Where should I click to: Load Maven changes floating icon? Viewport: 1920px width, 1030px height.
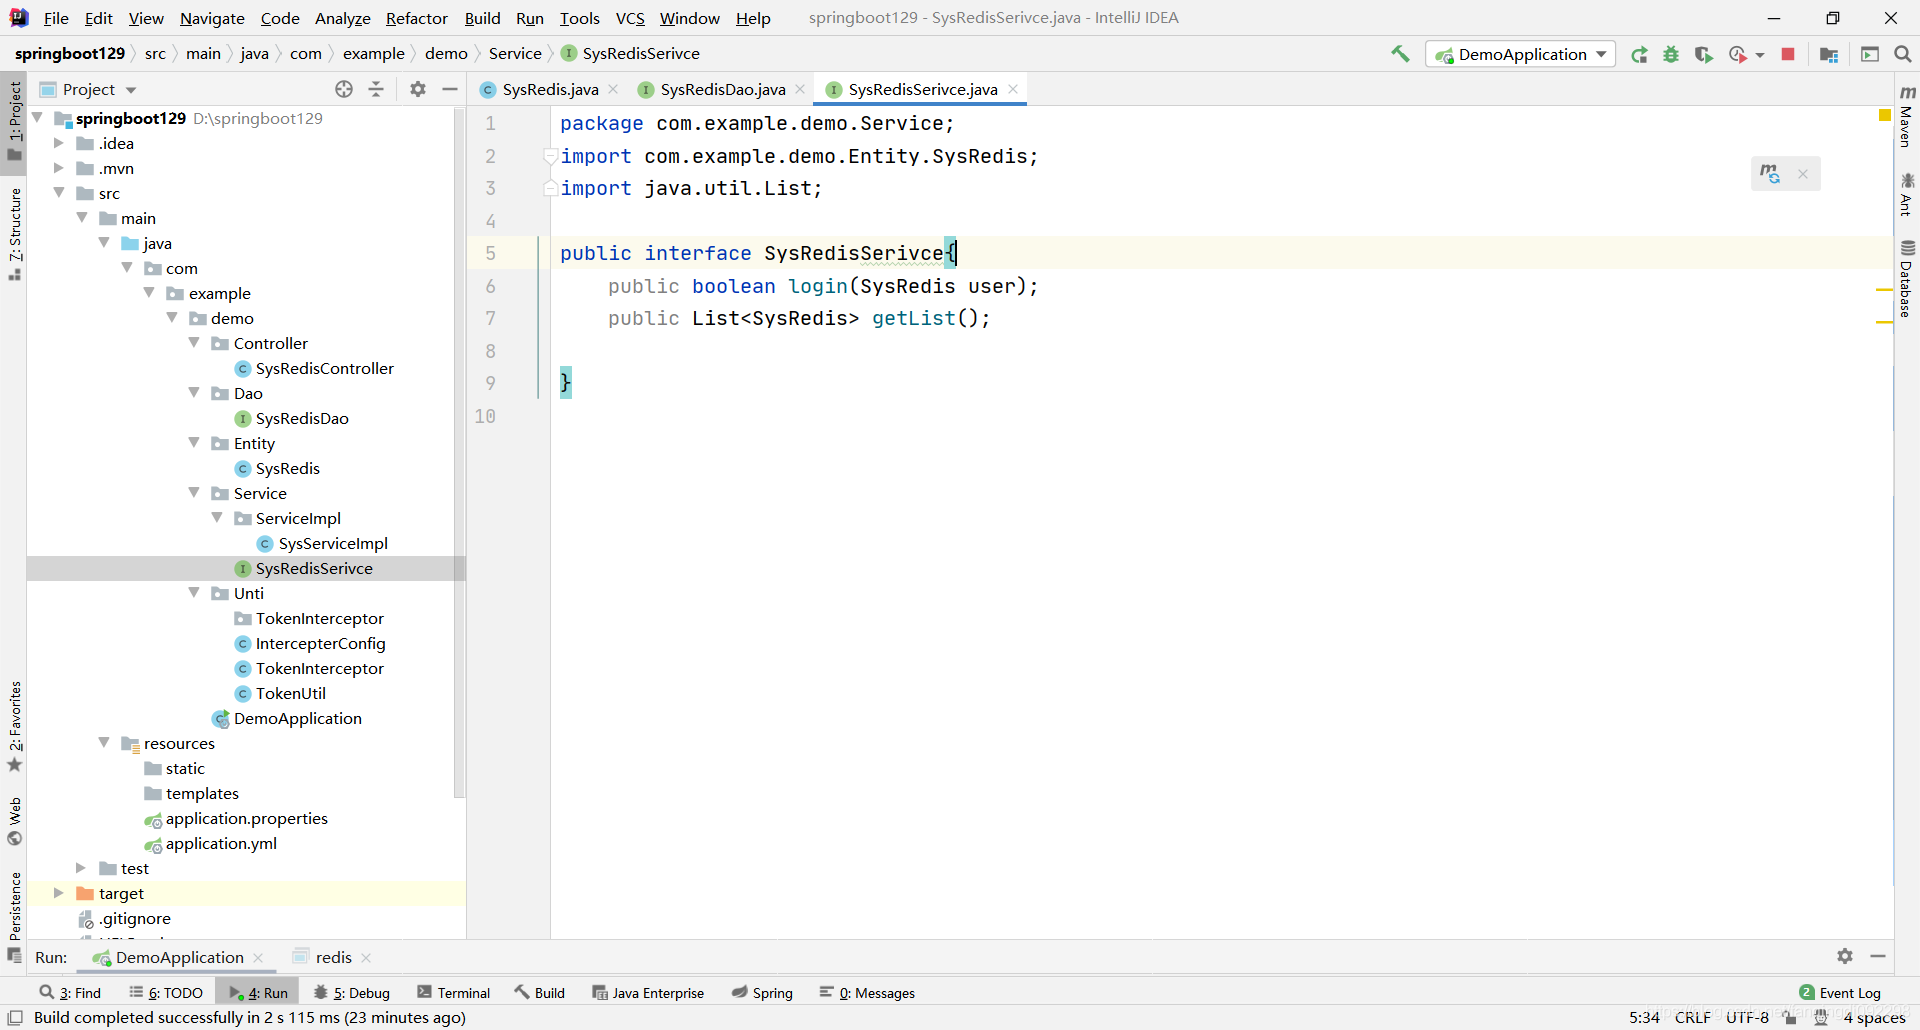click(1770, 174)
